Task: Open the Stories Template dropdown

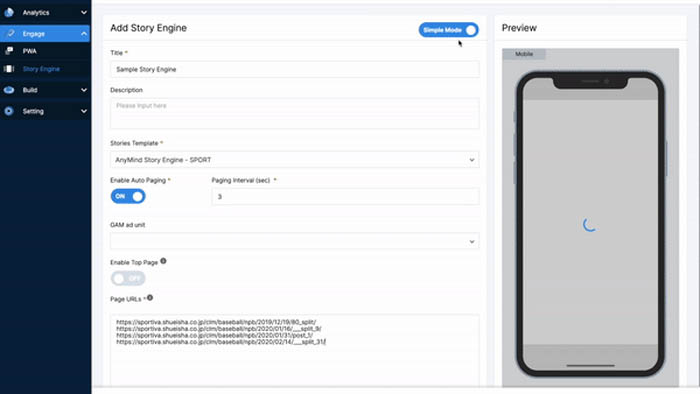Action: click(x=295, y=160)
